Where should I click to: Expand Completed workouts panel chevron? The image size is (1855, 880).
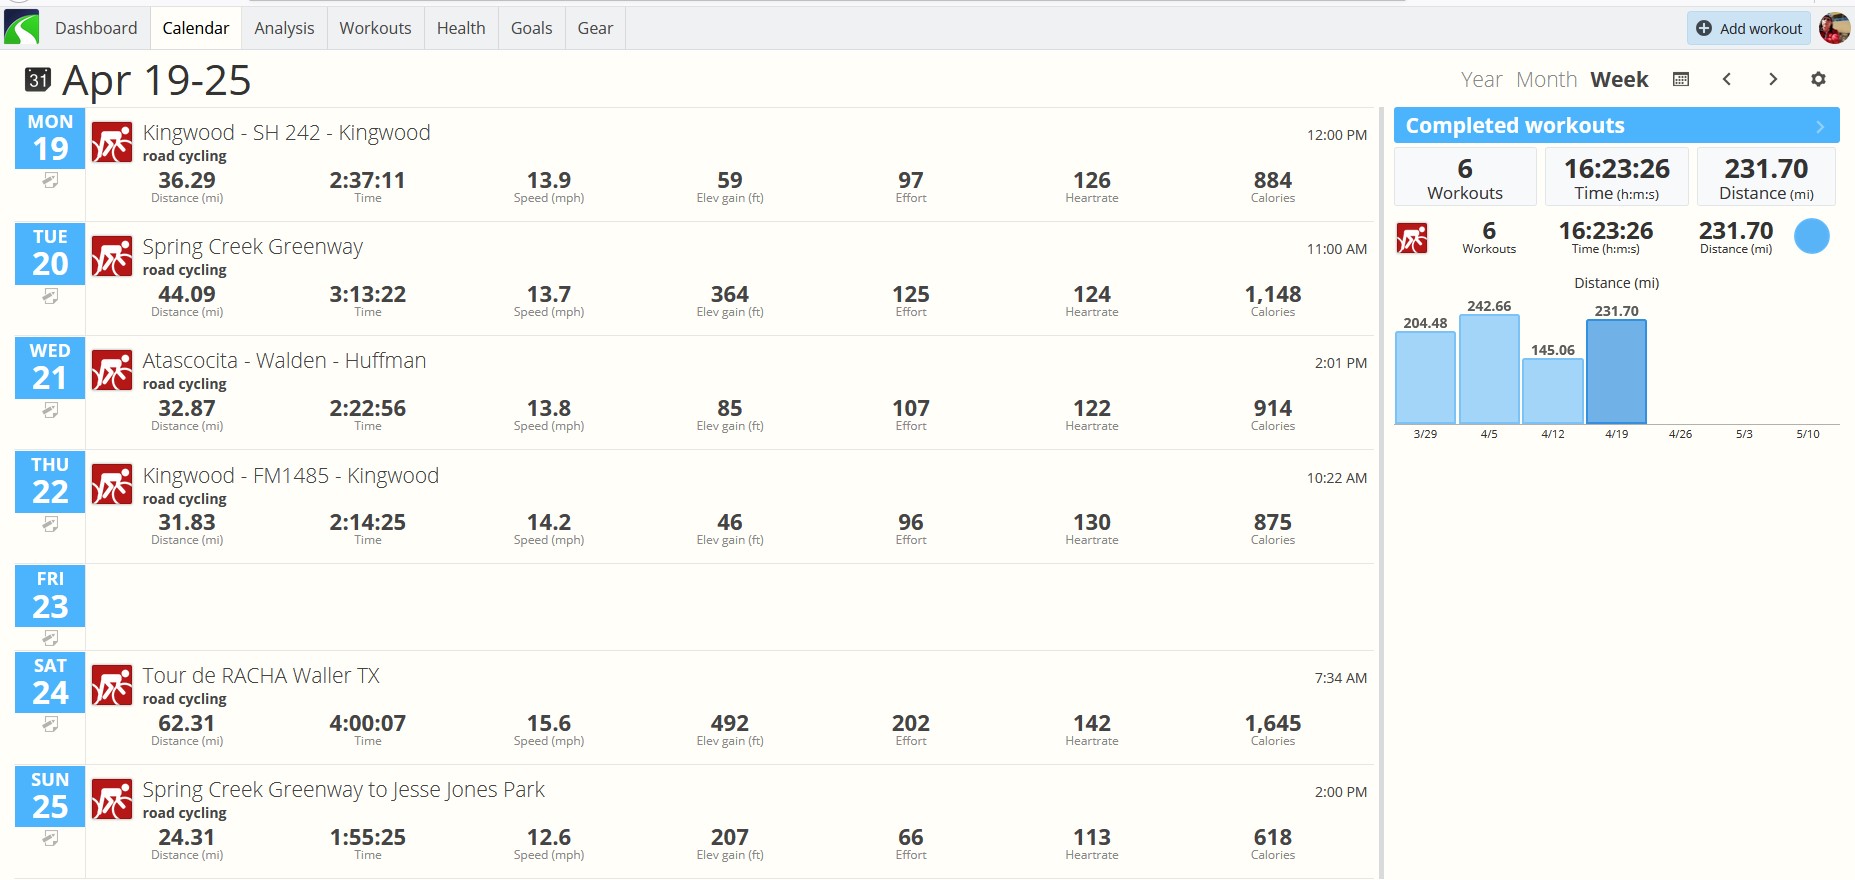[x=1820, y=126]
